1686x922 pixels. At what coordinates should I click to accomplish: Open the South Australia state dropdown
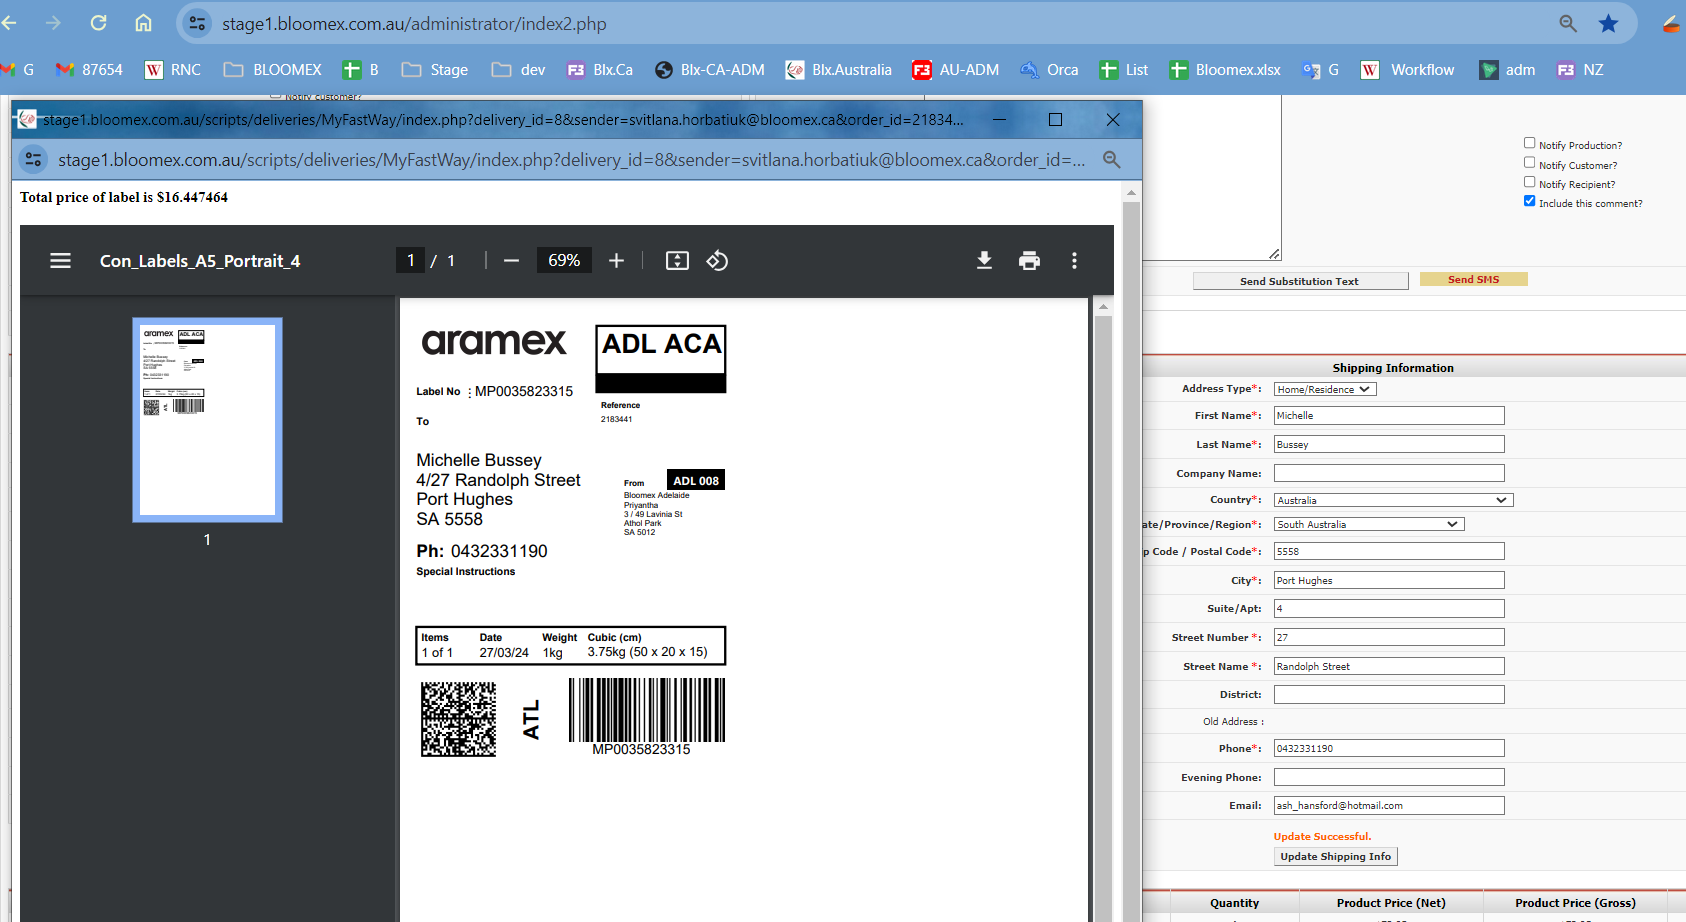(x=1369, y=524)
